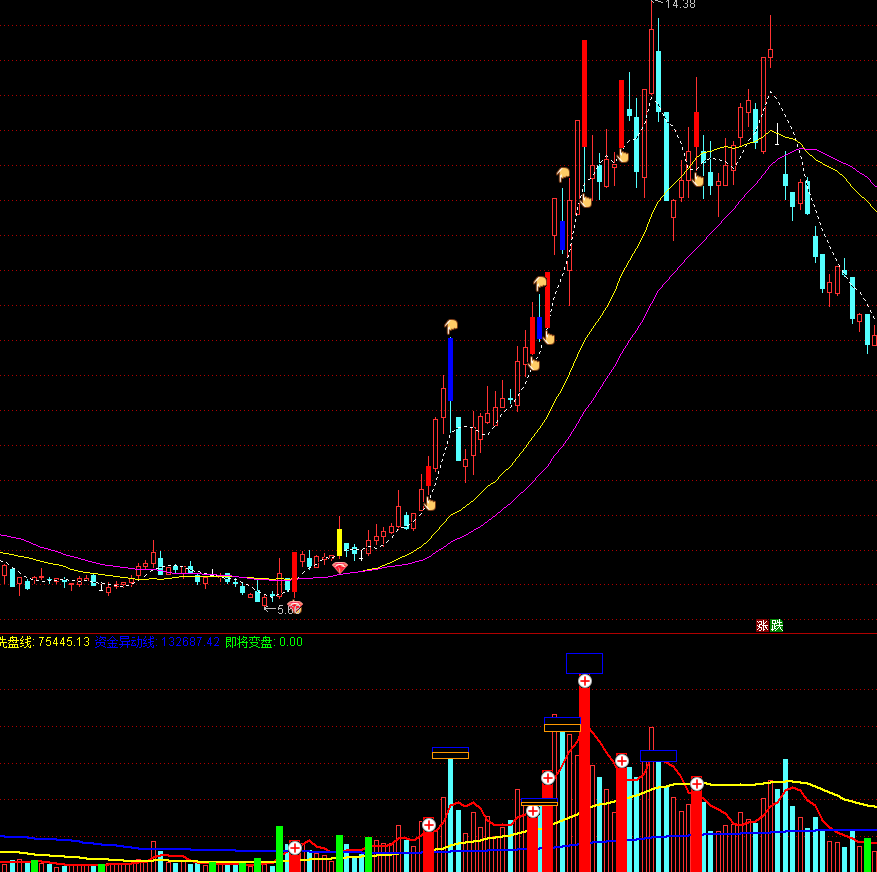Click the plus marker on the tallest red volume bar
Image resolution: width=877 pixels, height=872 pixels.
[x=585, y=681]
